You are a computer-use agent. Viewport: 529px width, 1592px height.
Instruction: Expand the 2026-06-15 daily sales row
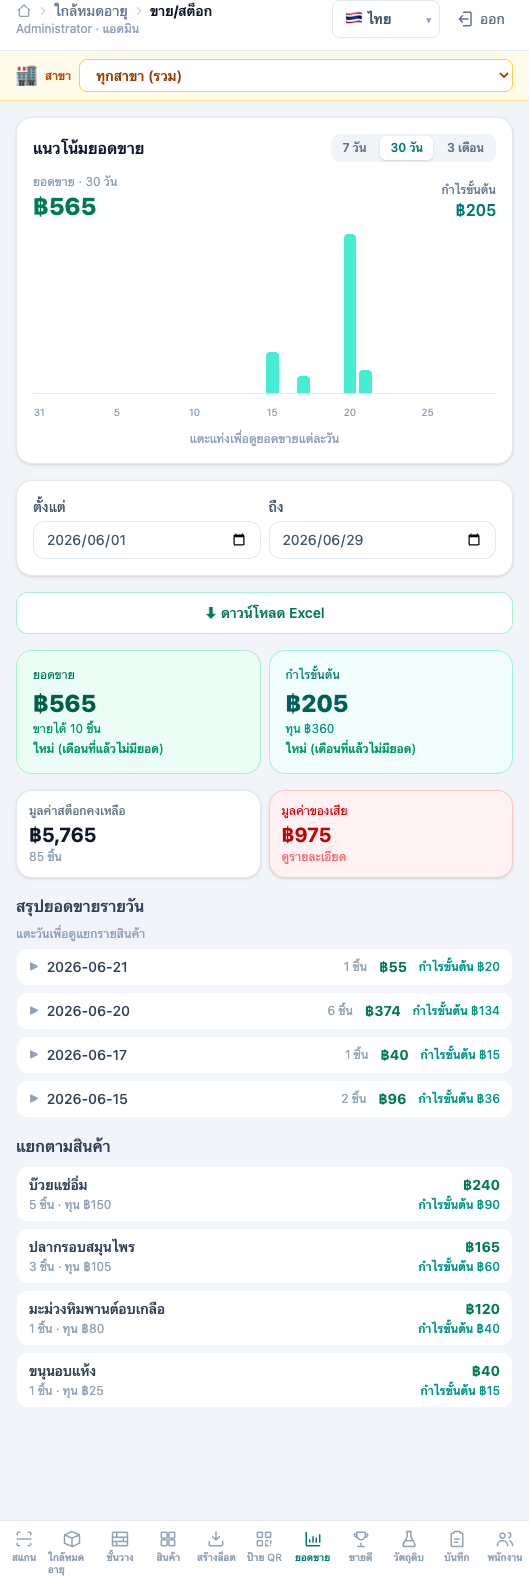tap(264, 1099)
